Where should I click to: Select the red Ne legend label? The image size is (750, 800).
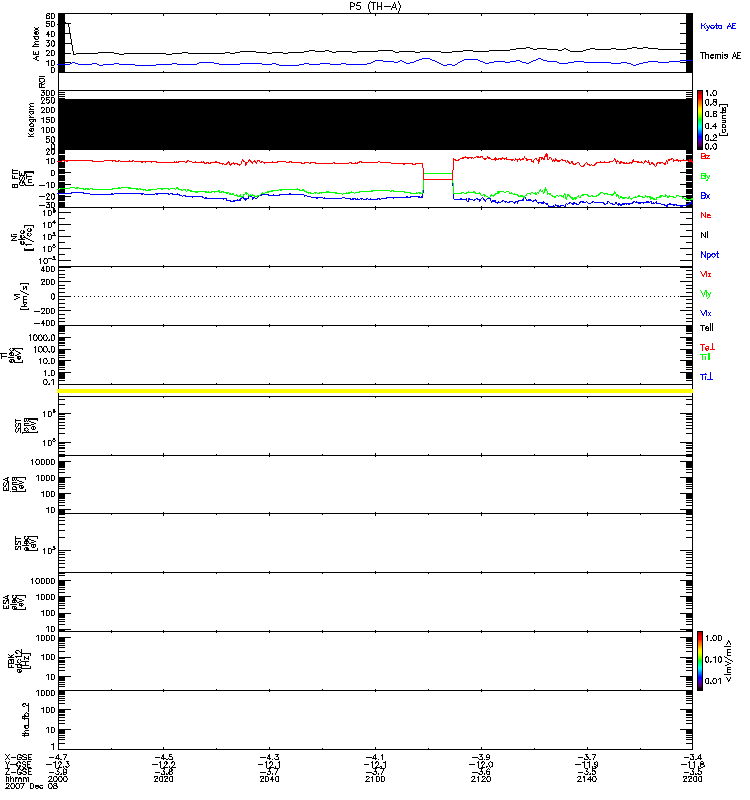pos(706,215)
